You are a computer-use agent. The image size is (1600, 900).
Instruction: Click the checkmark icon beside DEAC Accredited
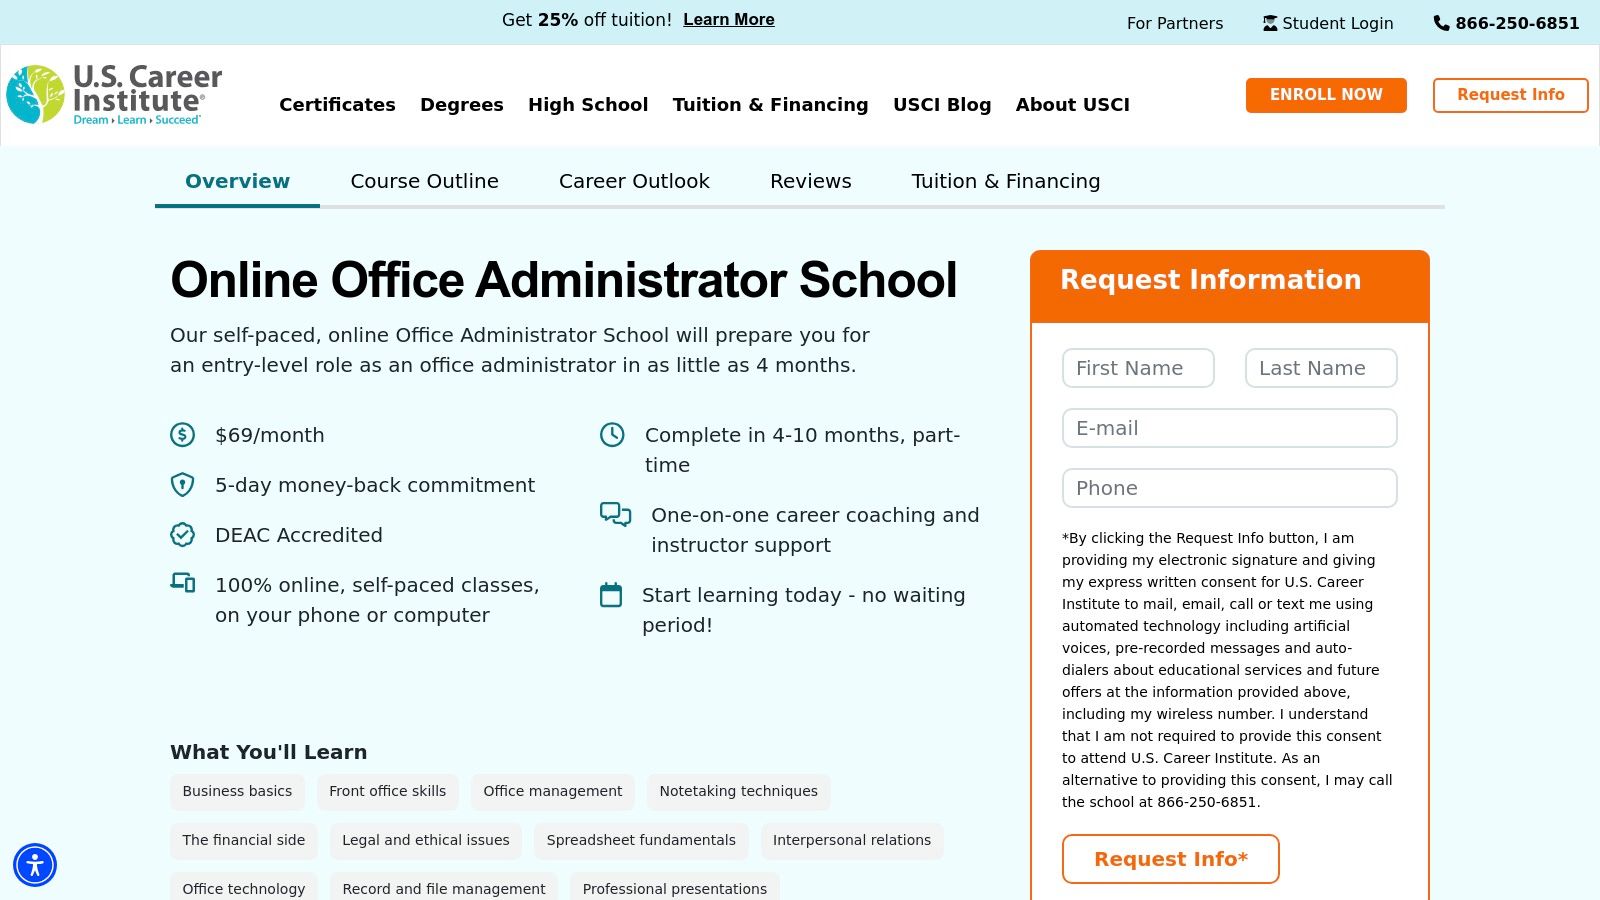tap(182, 535)
